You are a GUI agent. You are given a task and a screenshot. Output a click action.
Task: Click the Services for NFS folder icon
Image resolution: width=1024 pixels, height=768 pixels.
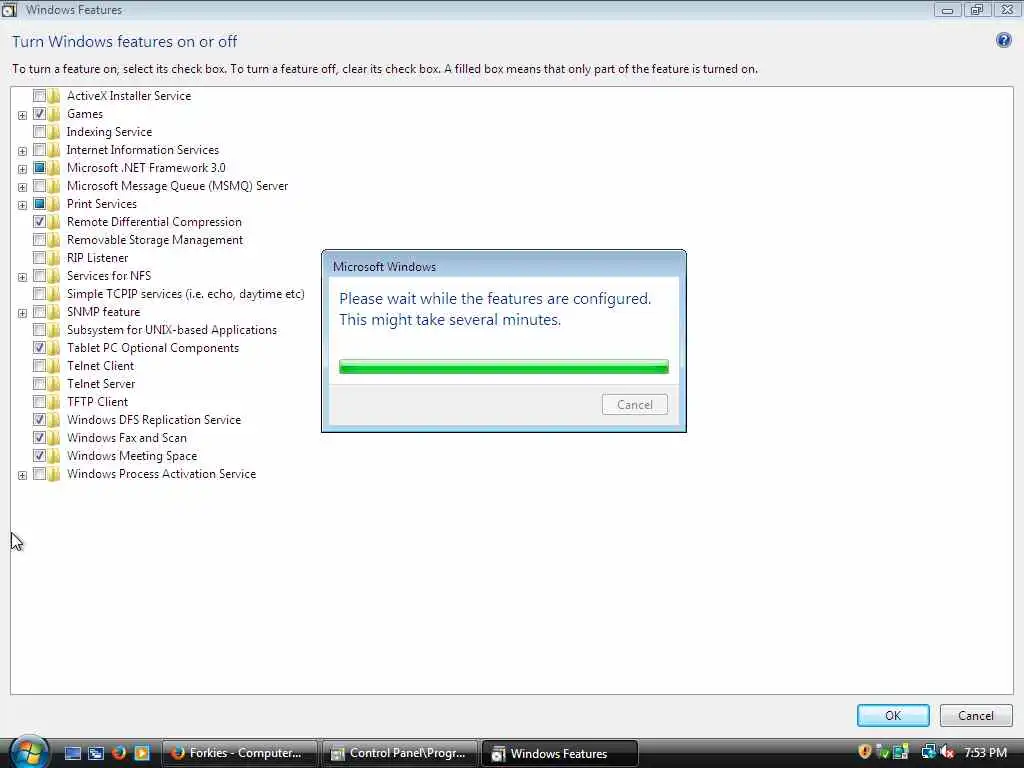point(54,276)
